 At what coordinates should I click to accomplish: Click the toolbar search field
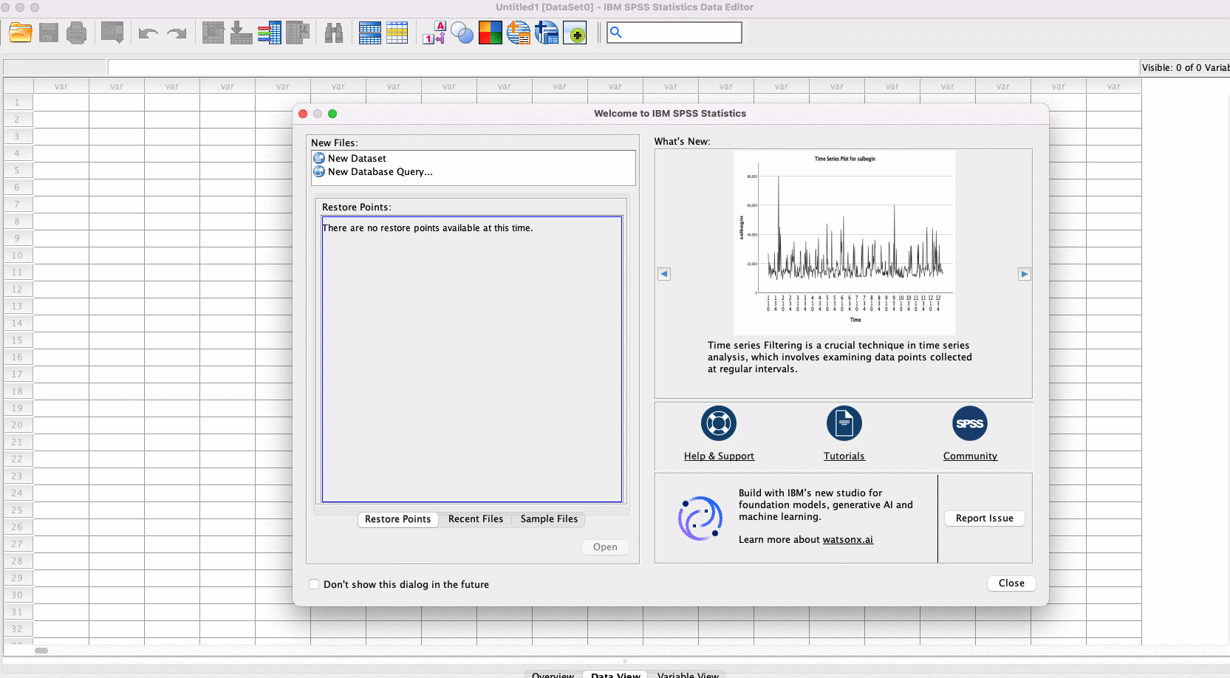click(674, 33)
